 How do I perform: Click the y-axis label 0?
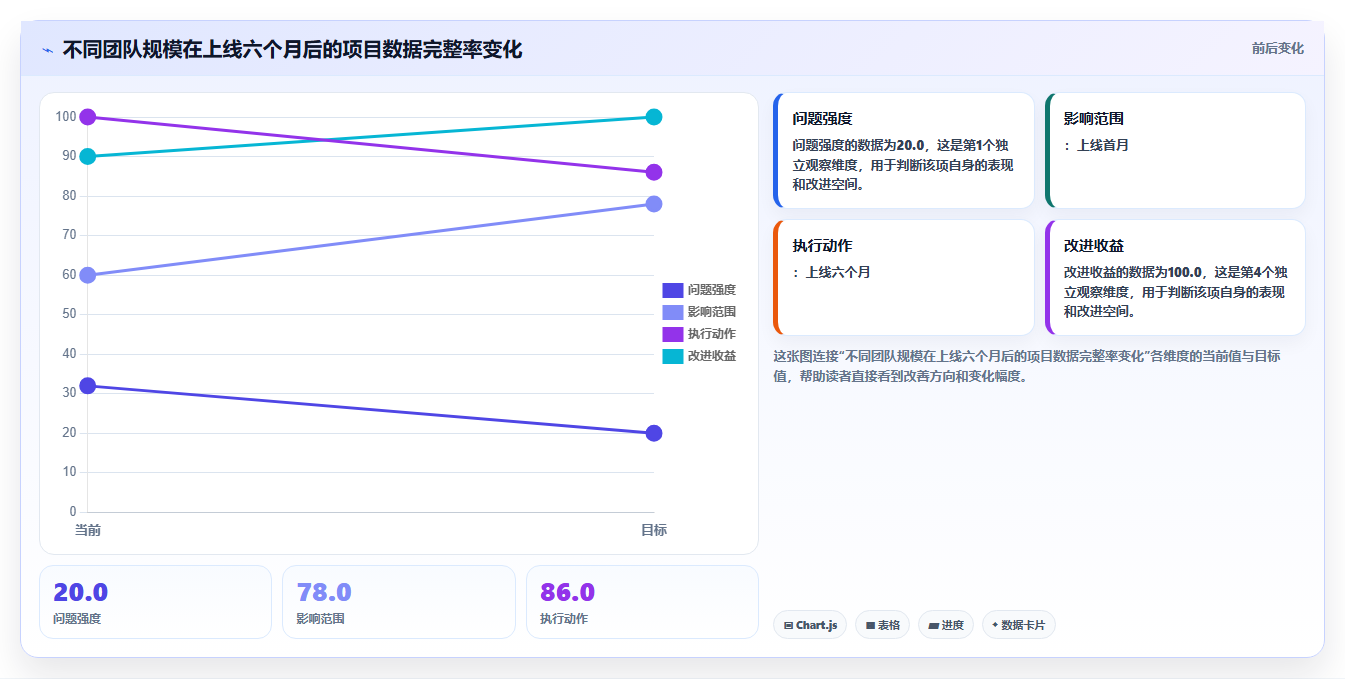click(x=73, y=512)
